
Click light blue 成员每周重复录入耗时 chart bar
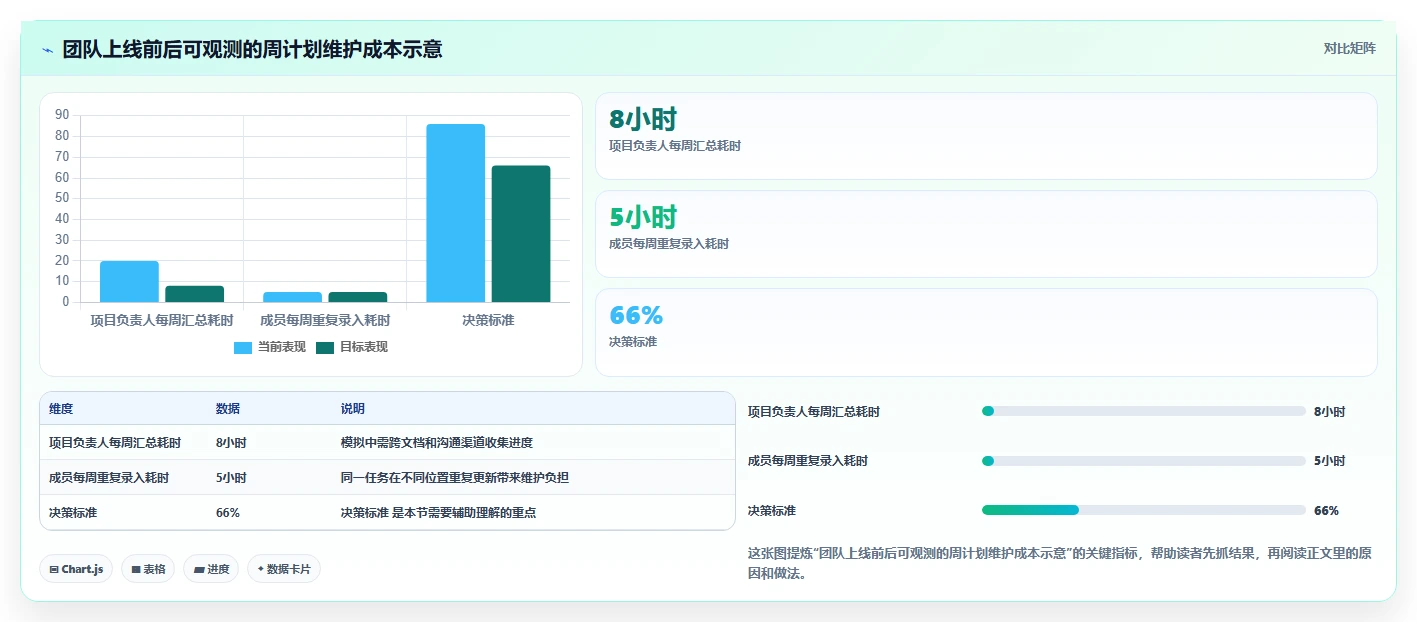pyautogui.click(x=292, y=297)
